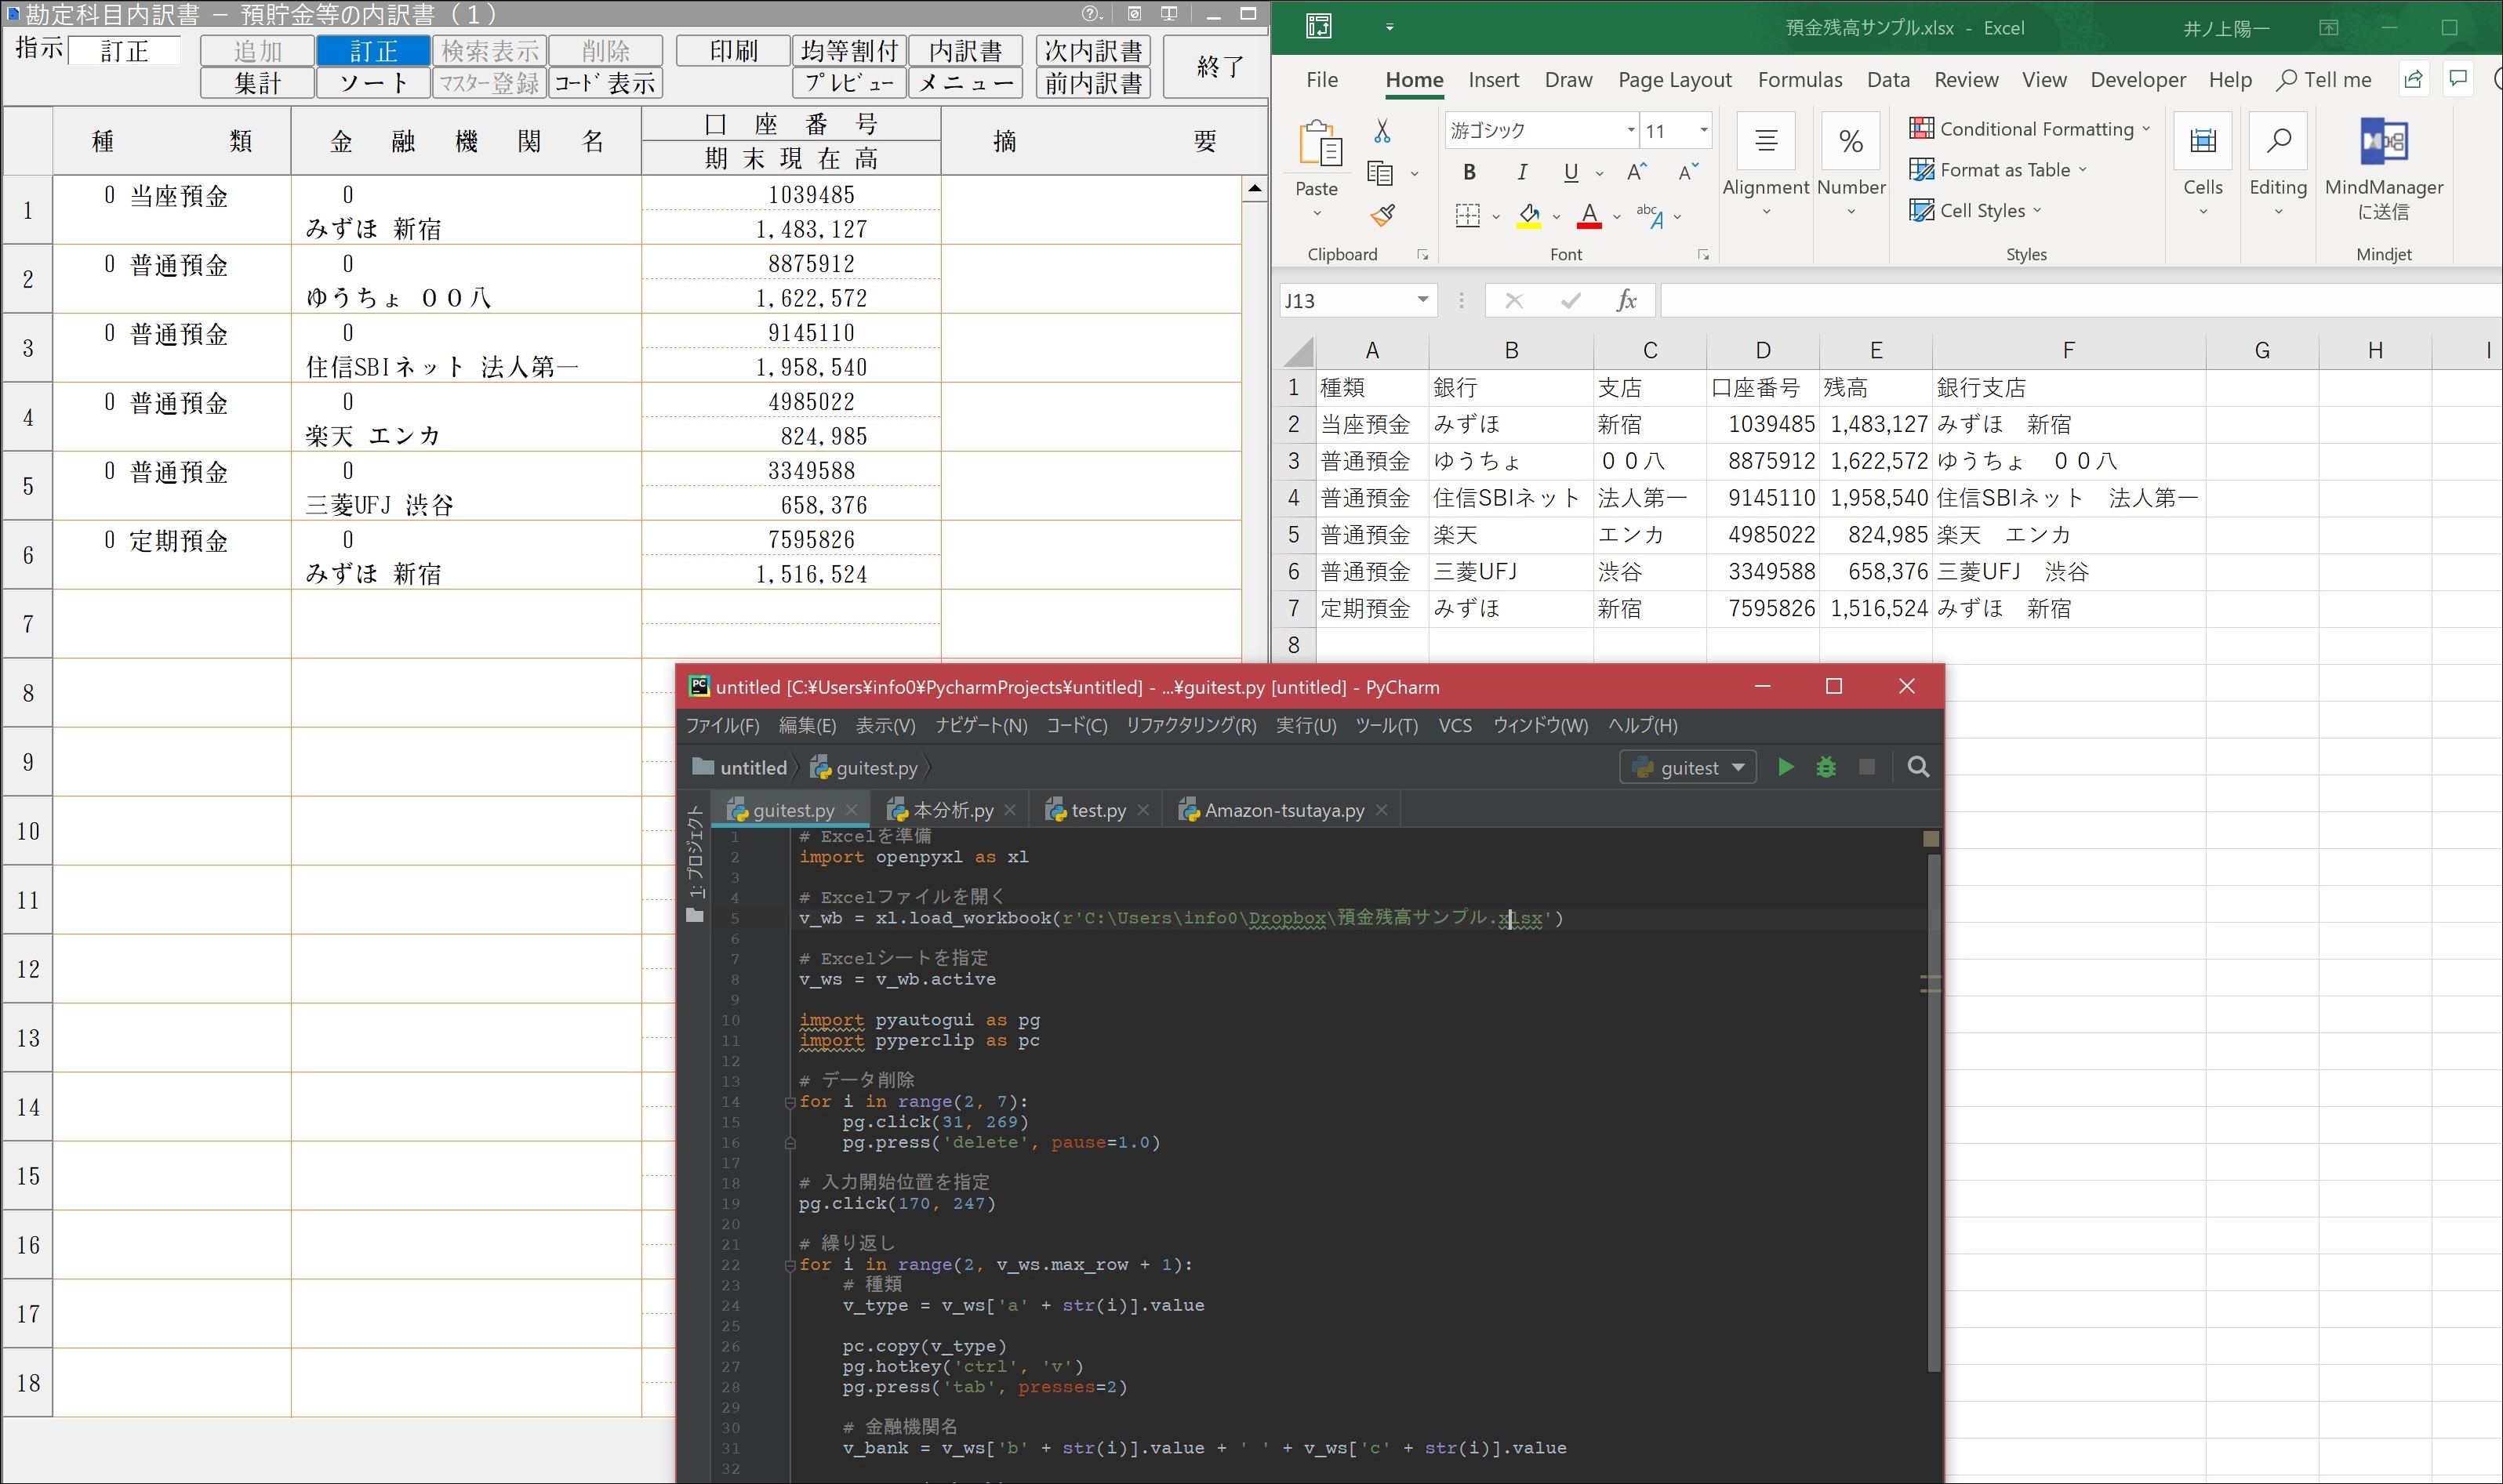Click the Insert Function fx icon
This screenshot has height=1484, width=2503.
[1626, 300]
